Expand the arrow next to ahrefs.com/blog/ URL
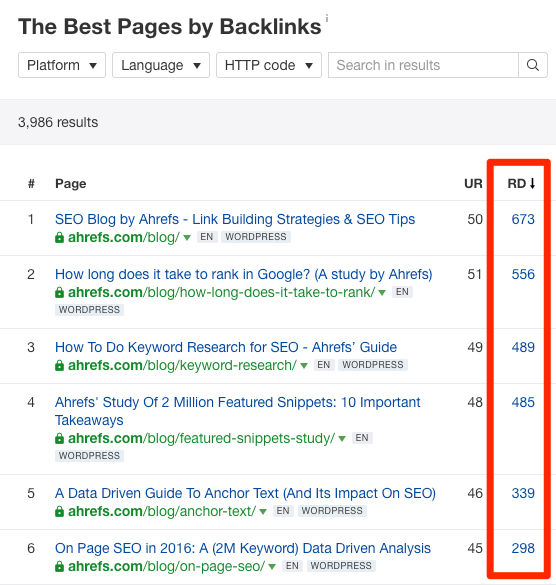556x585 pixels. [x=187, y=238]
